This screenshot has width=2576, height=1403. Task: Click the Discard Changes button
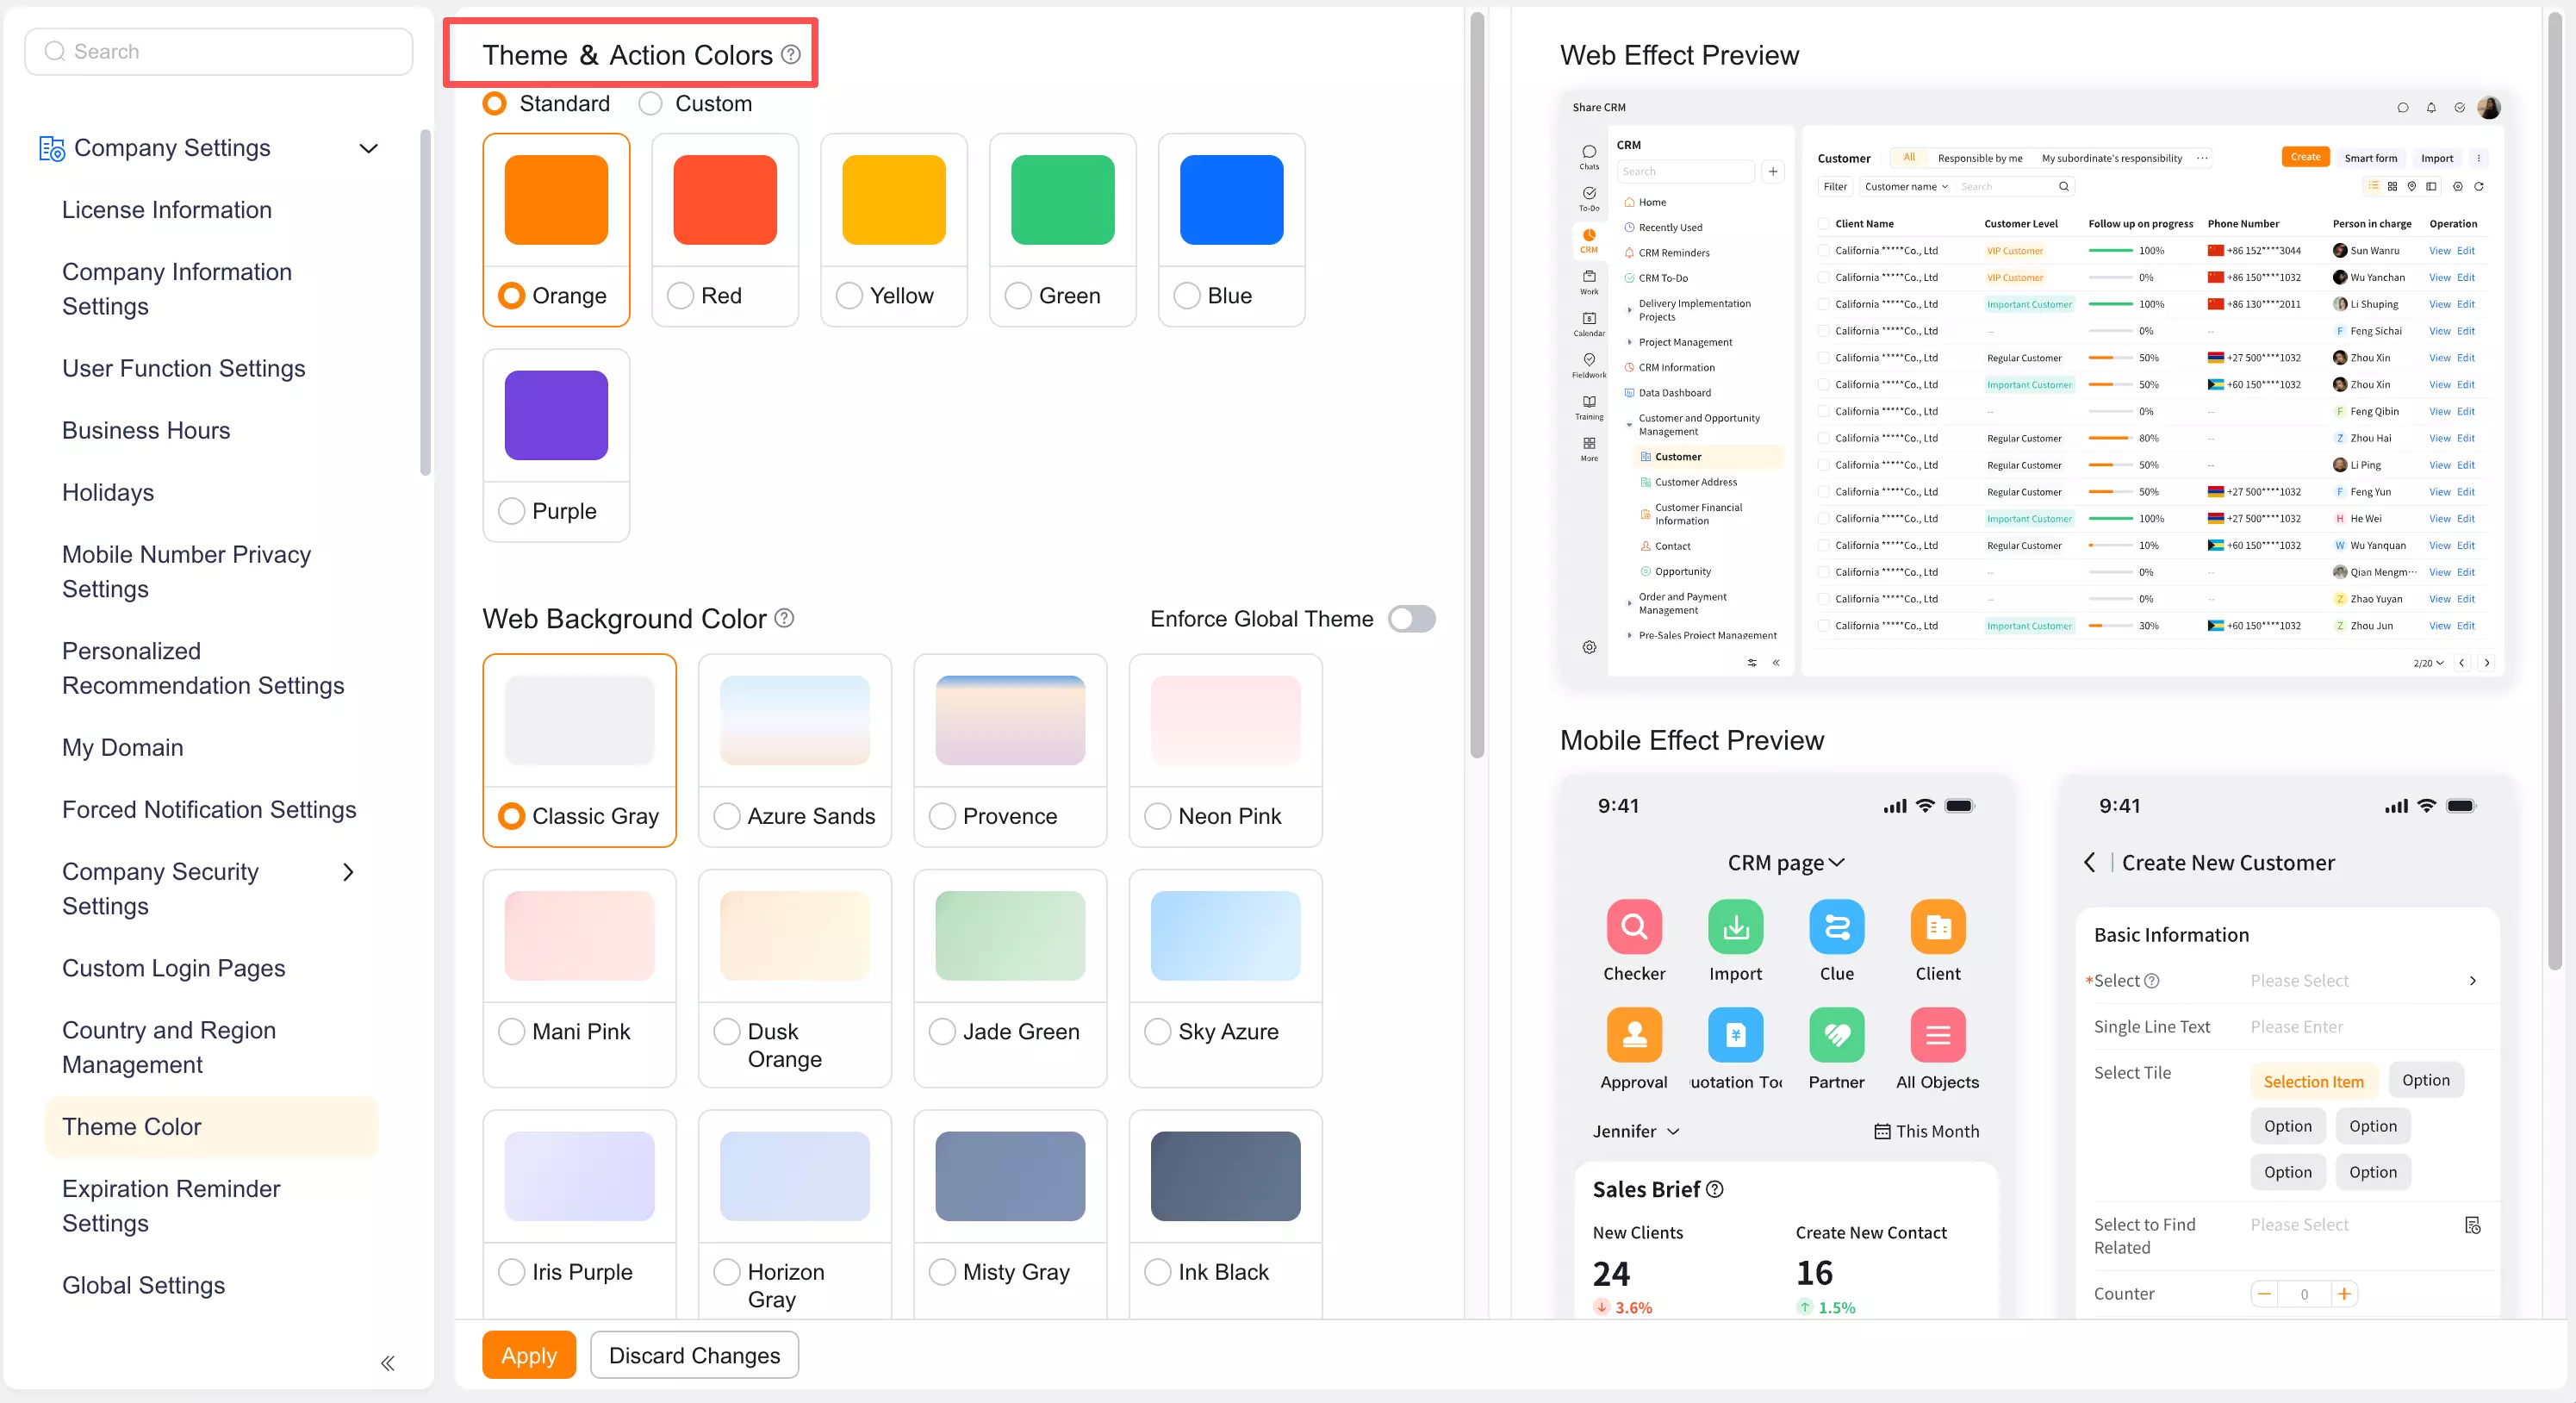[694, 1355]
